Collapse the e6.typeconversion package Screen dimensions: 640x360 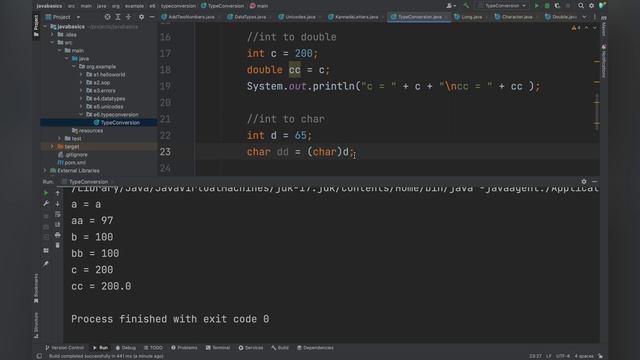pos(81,115)
